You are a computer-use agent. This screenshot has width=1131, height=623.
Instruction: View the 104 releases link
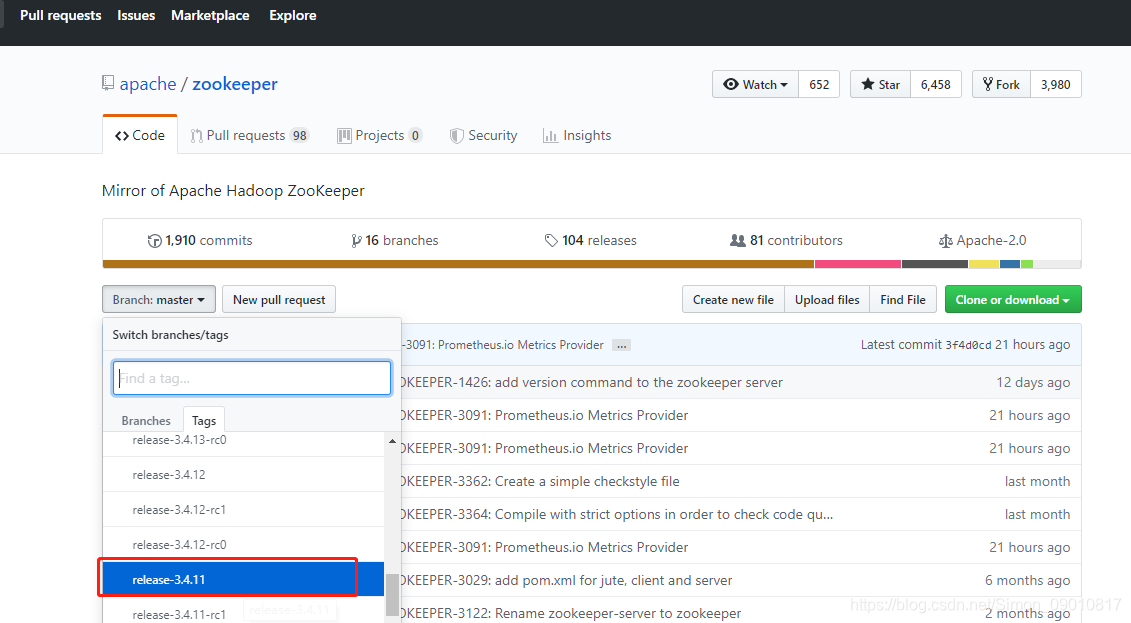pos(591,240)
